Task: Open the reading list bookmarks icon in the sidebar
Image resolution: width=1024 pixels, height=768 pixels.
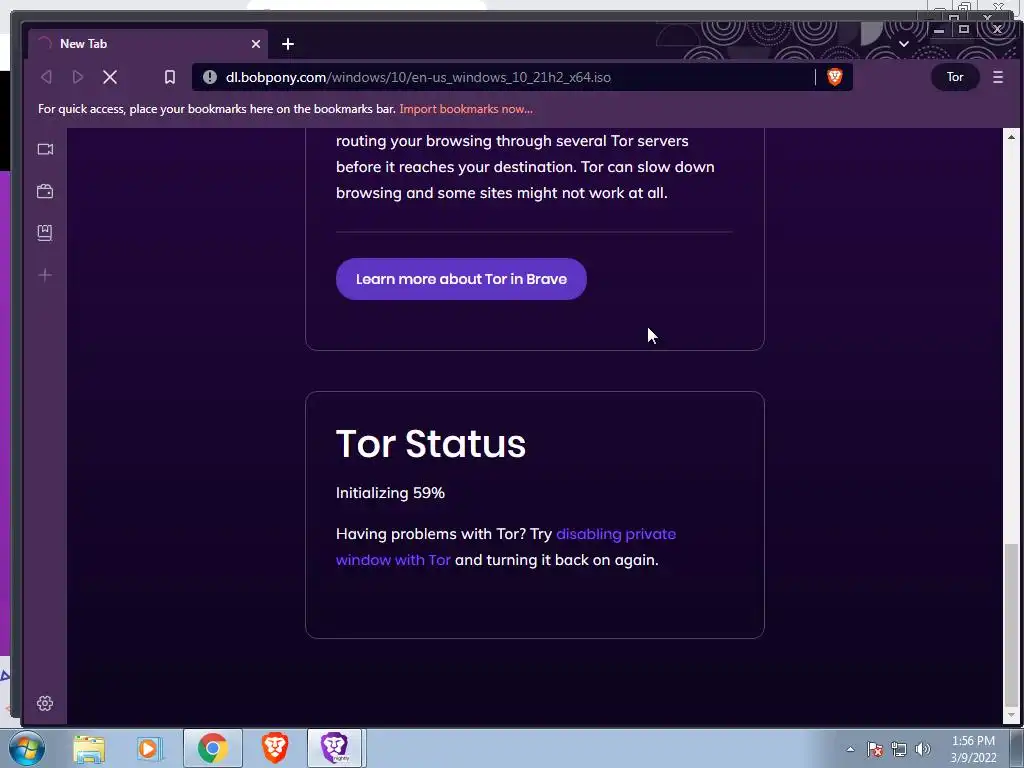Action: click(45, 233)
